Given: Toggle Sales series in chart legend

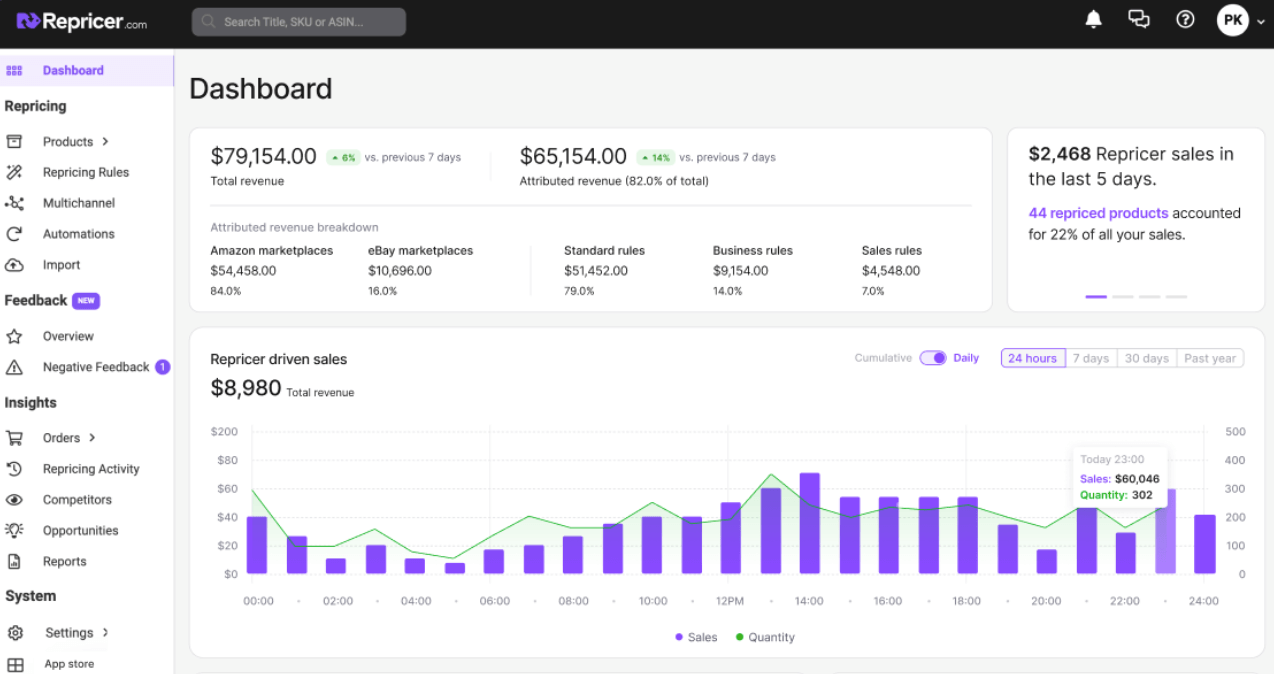Looking at the screenshot, I should (x=696, y=637).
